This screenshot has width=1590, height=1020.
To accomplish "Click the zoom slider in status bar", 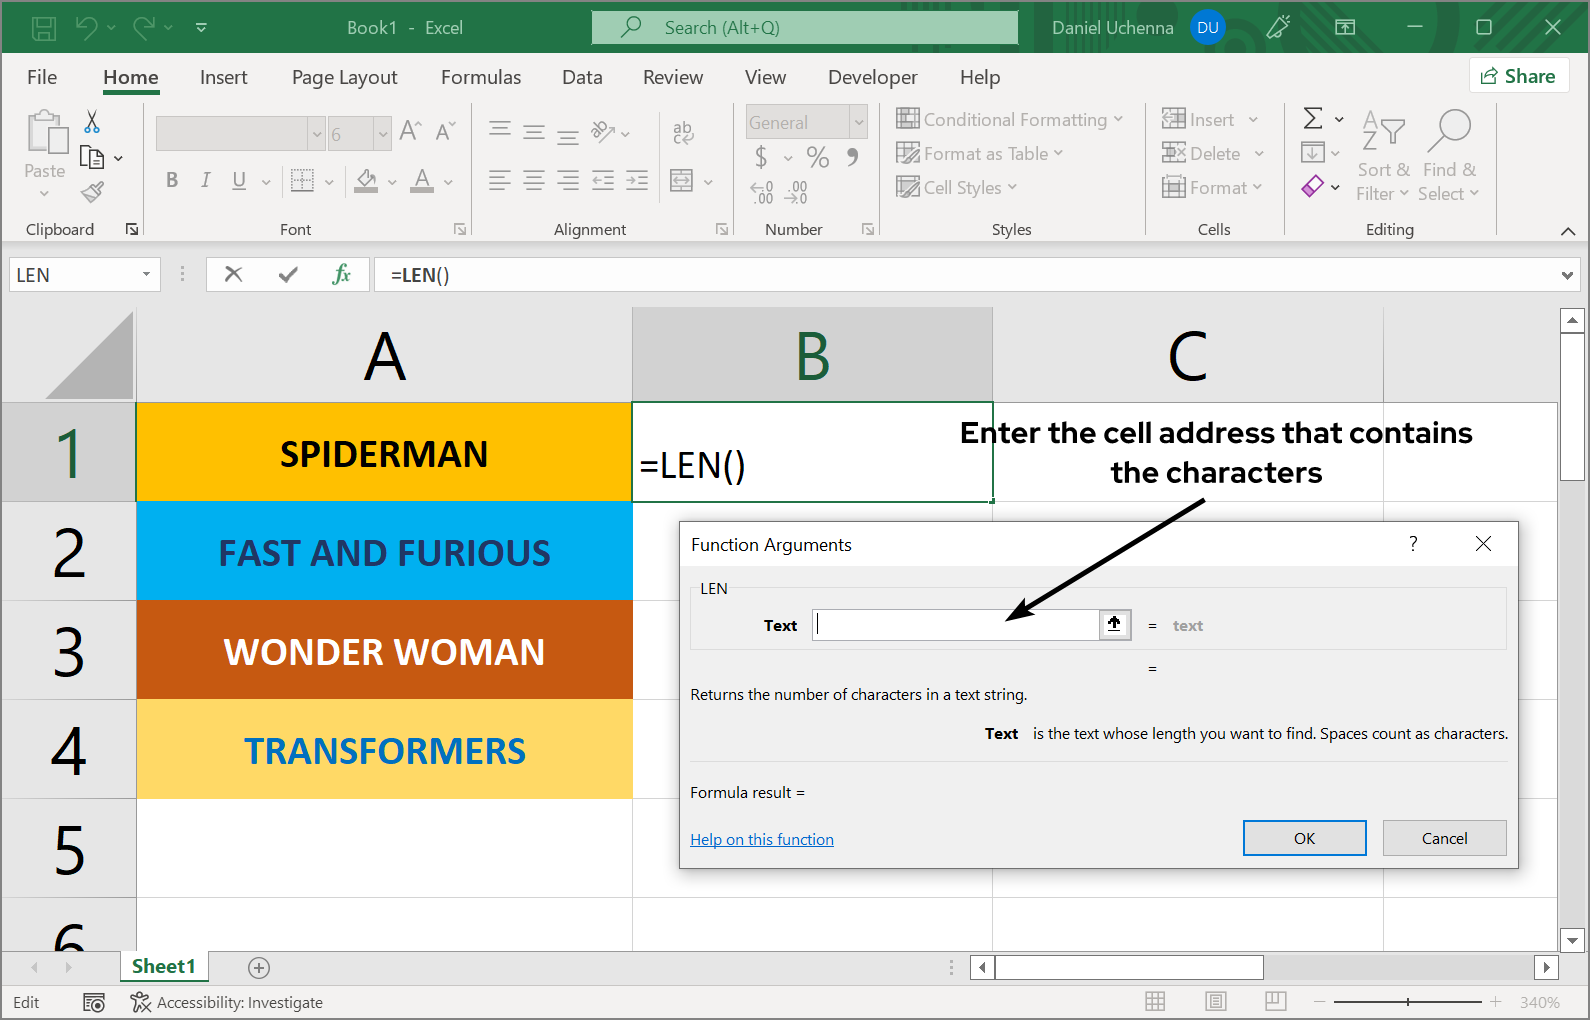I will [1407, 1002].
